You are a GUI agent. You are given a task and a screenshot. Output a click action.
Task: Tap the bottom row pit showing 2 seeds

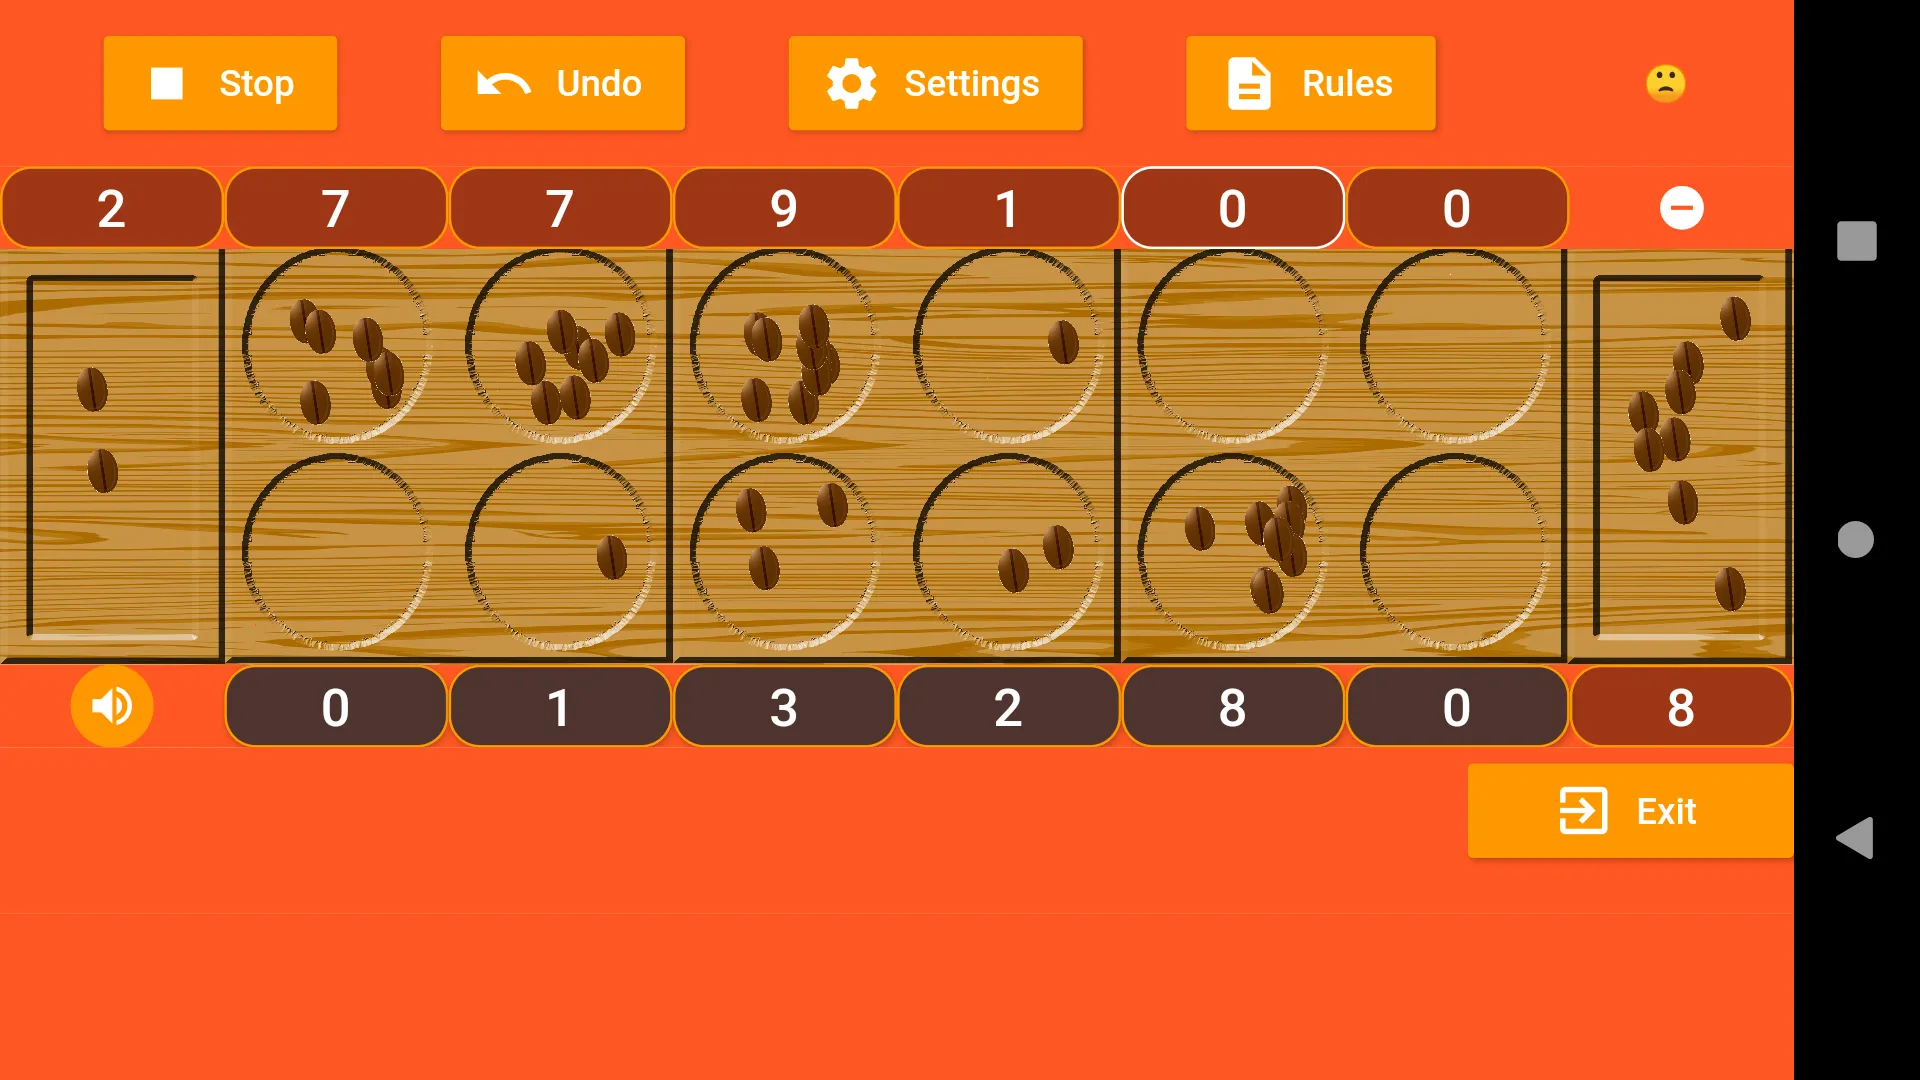point(1009,554)
